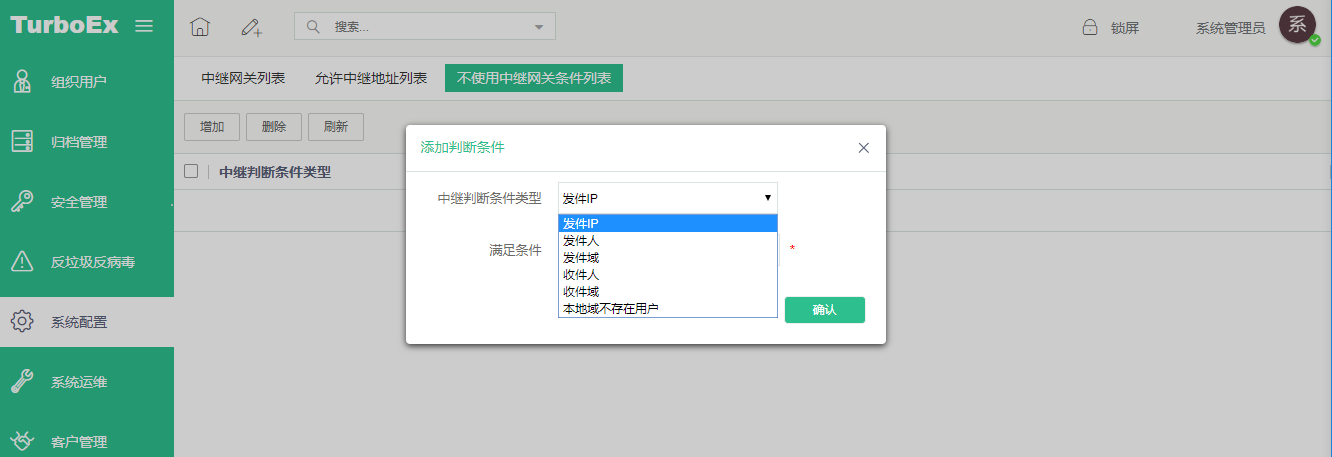This screenshot has height=457, width=1332.
Task: Click the TurboEx logo
Action: coord(64,25)
